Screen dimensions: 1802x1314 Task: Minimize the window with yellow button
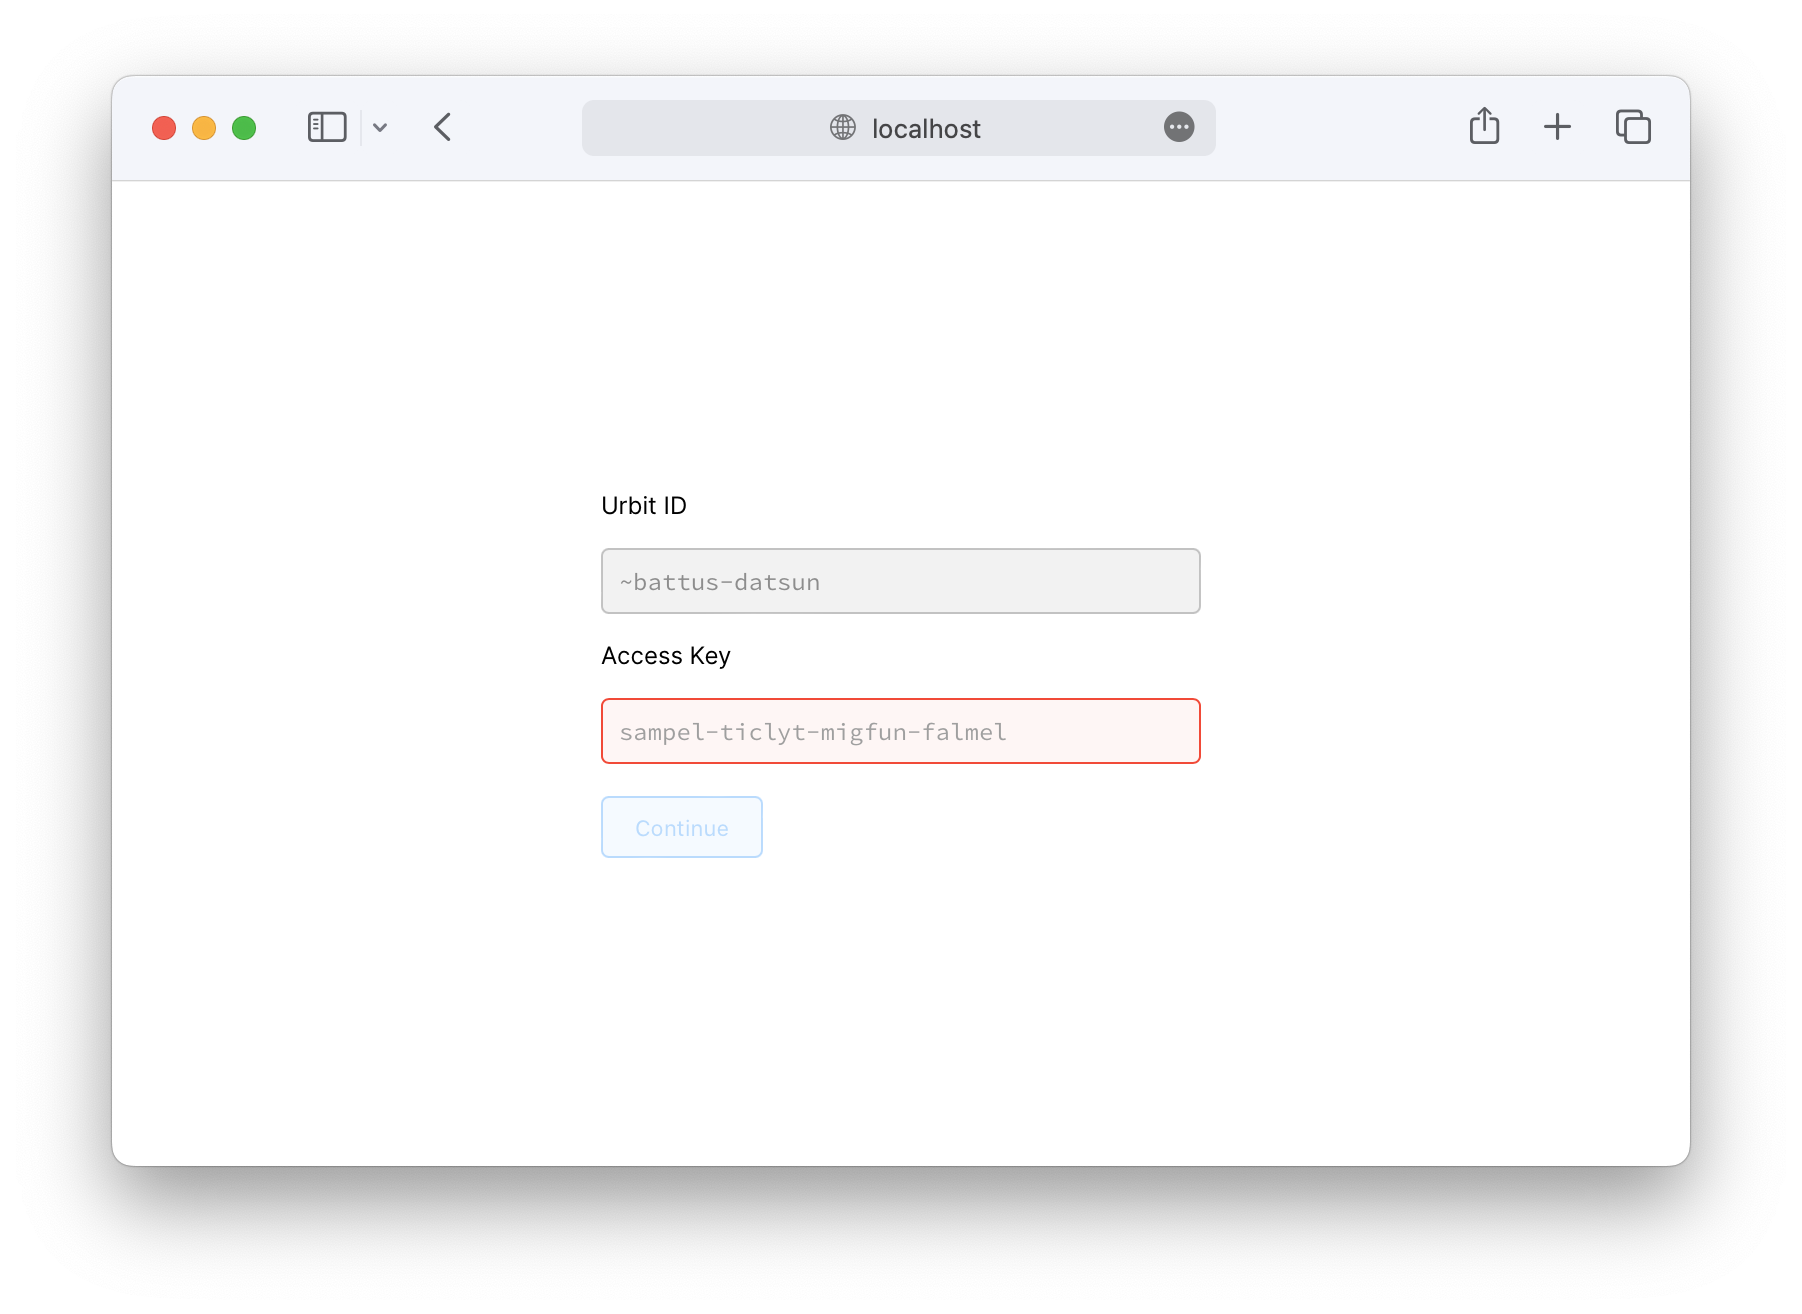[204, 128]
